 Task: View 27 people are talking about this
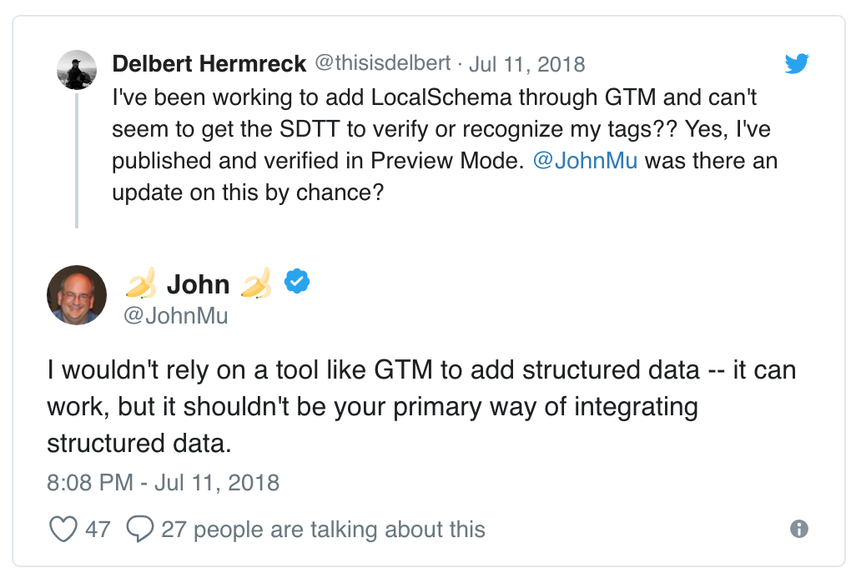pyautogui.click(x=323, y=530)
